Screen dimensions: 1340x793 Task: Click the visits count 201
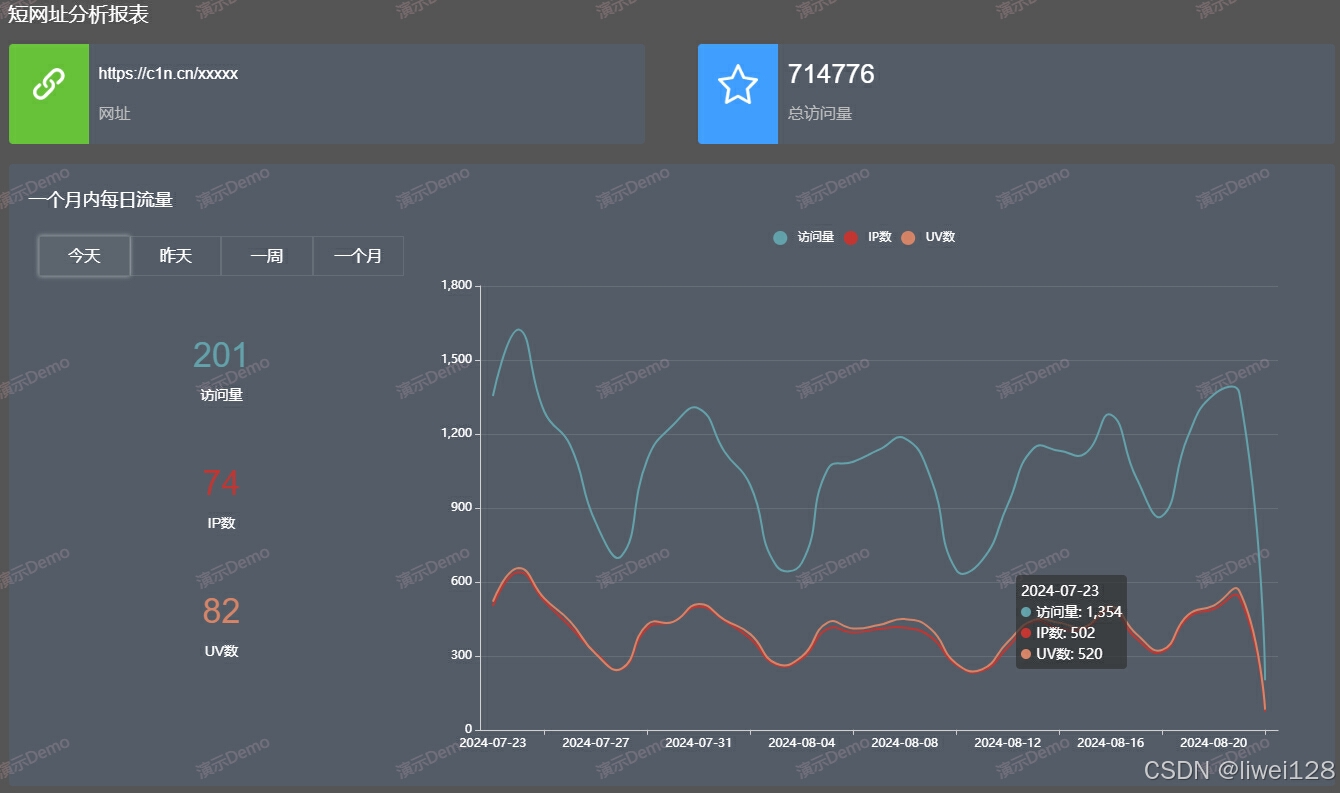pyautogui.click(x=221, y=355)
